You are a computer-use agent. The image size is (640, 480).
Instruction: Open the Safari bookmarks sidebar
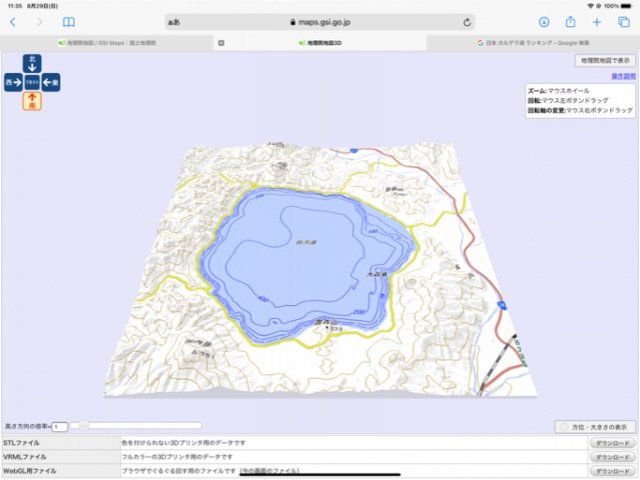(x=69, y=21)
